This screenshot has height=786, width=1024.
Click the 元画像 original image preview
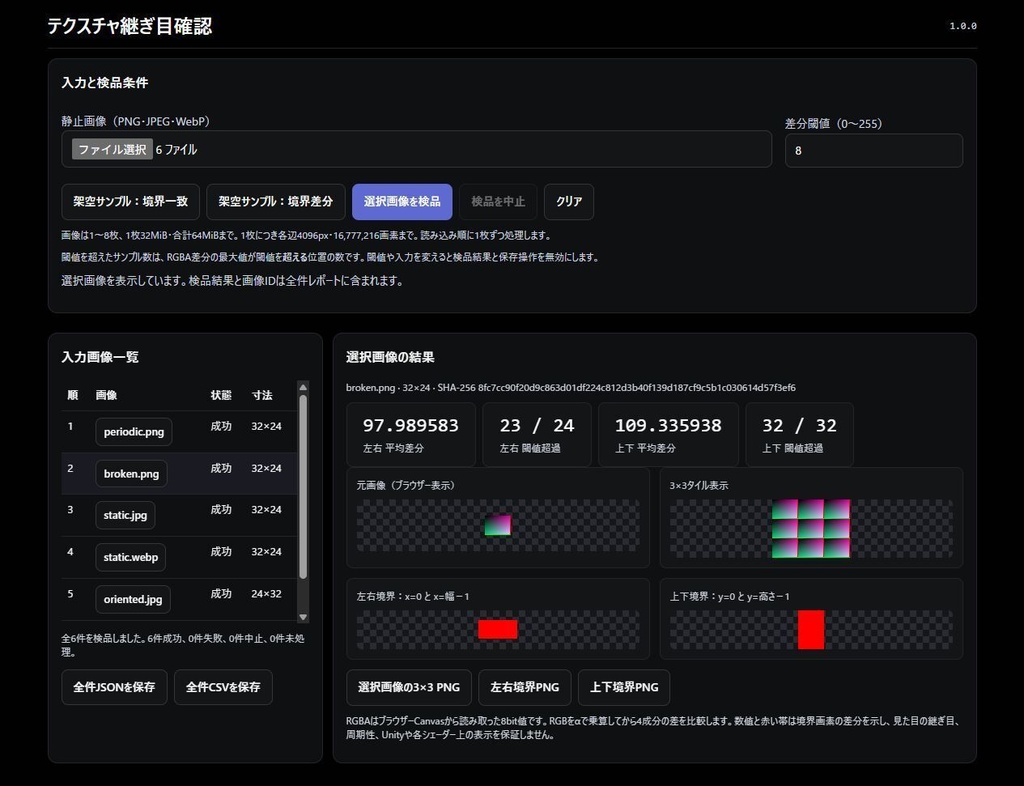[x=498, y=525]
